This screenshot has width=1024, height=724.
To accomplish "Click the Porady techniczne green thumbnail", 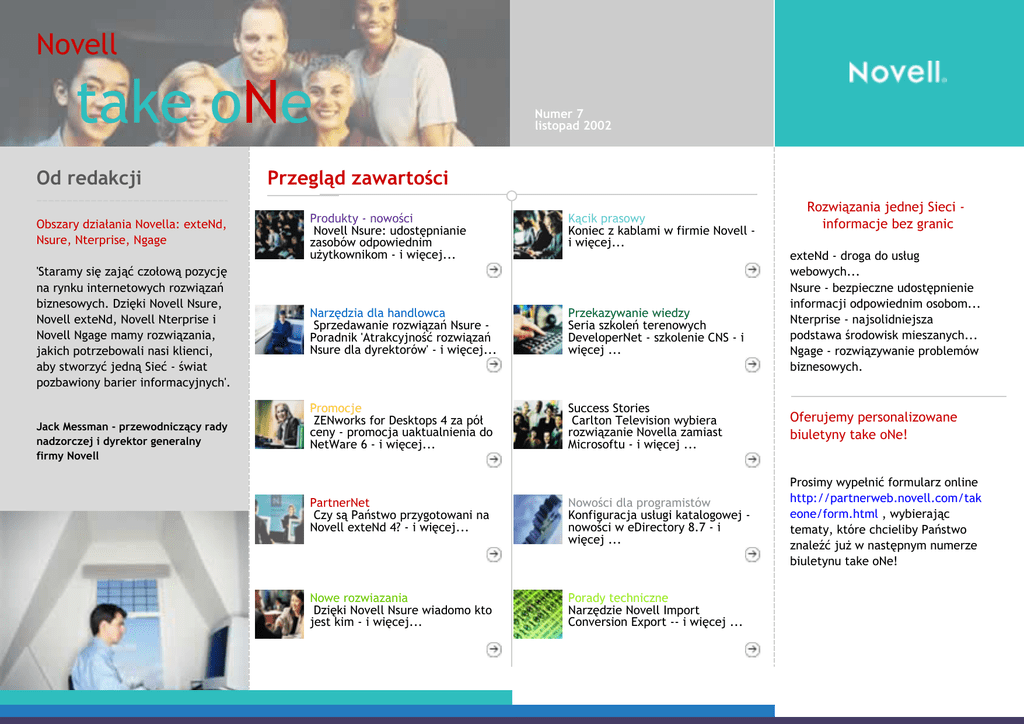I will click(538, 614).
